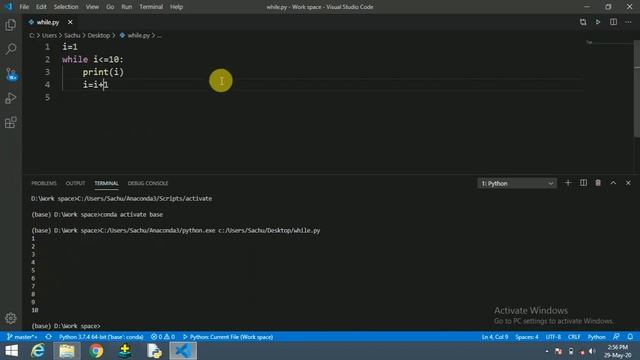Image resolution: width=640 pixels, height=360 pixels.
Task: Change language mode via Python status item
Action: [596, 337]
